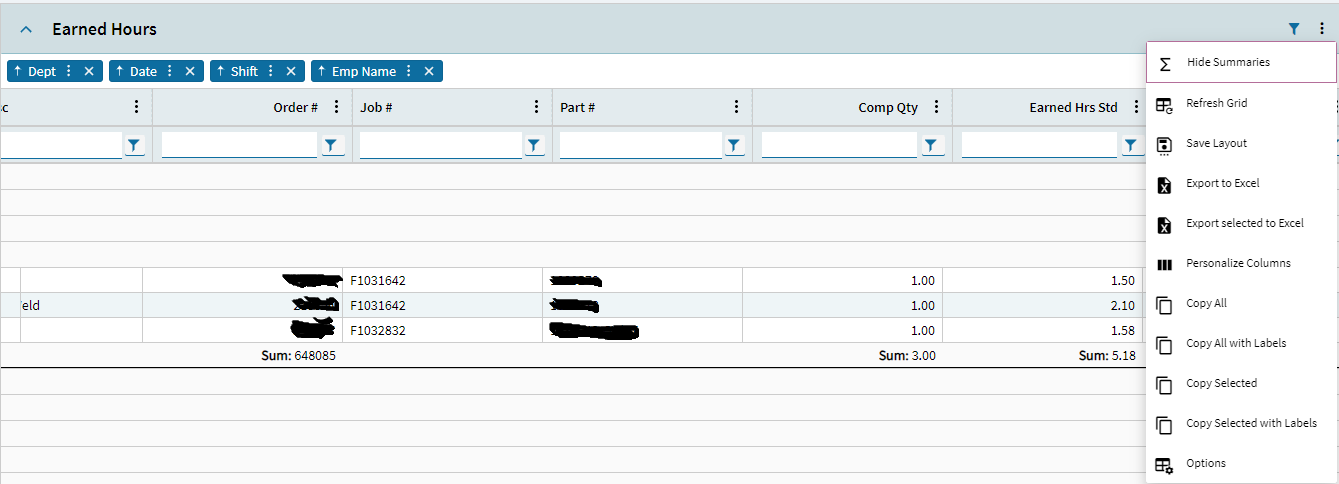Select Export to Excel menu entry
Image resolution: width=1339 pixels, height=484 pixels.
click(x=1222, y=183)
